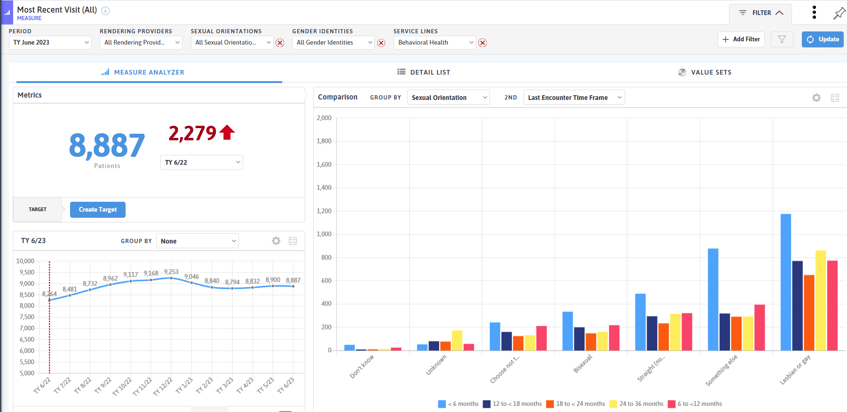Open the Sexual Orientations dropdown

pyautogui.click(x=232, y=42)
